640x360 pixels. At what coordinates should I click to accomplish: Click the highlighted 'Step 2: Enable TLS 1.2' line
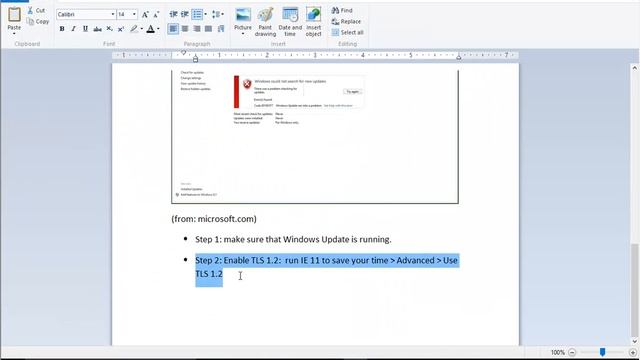(327, 267)
